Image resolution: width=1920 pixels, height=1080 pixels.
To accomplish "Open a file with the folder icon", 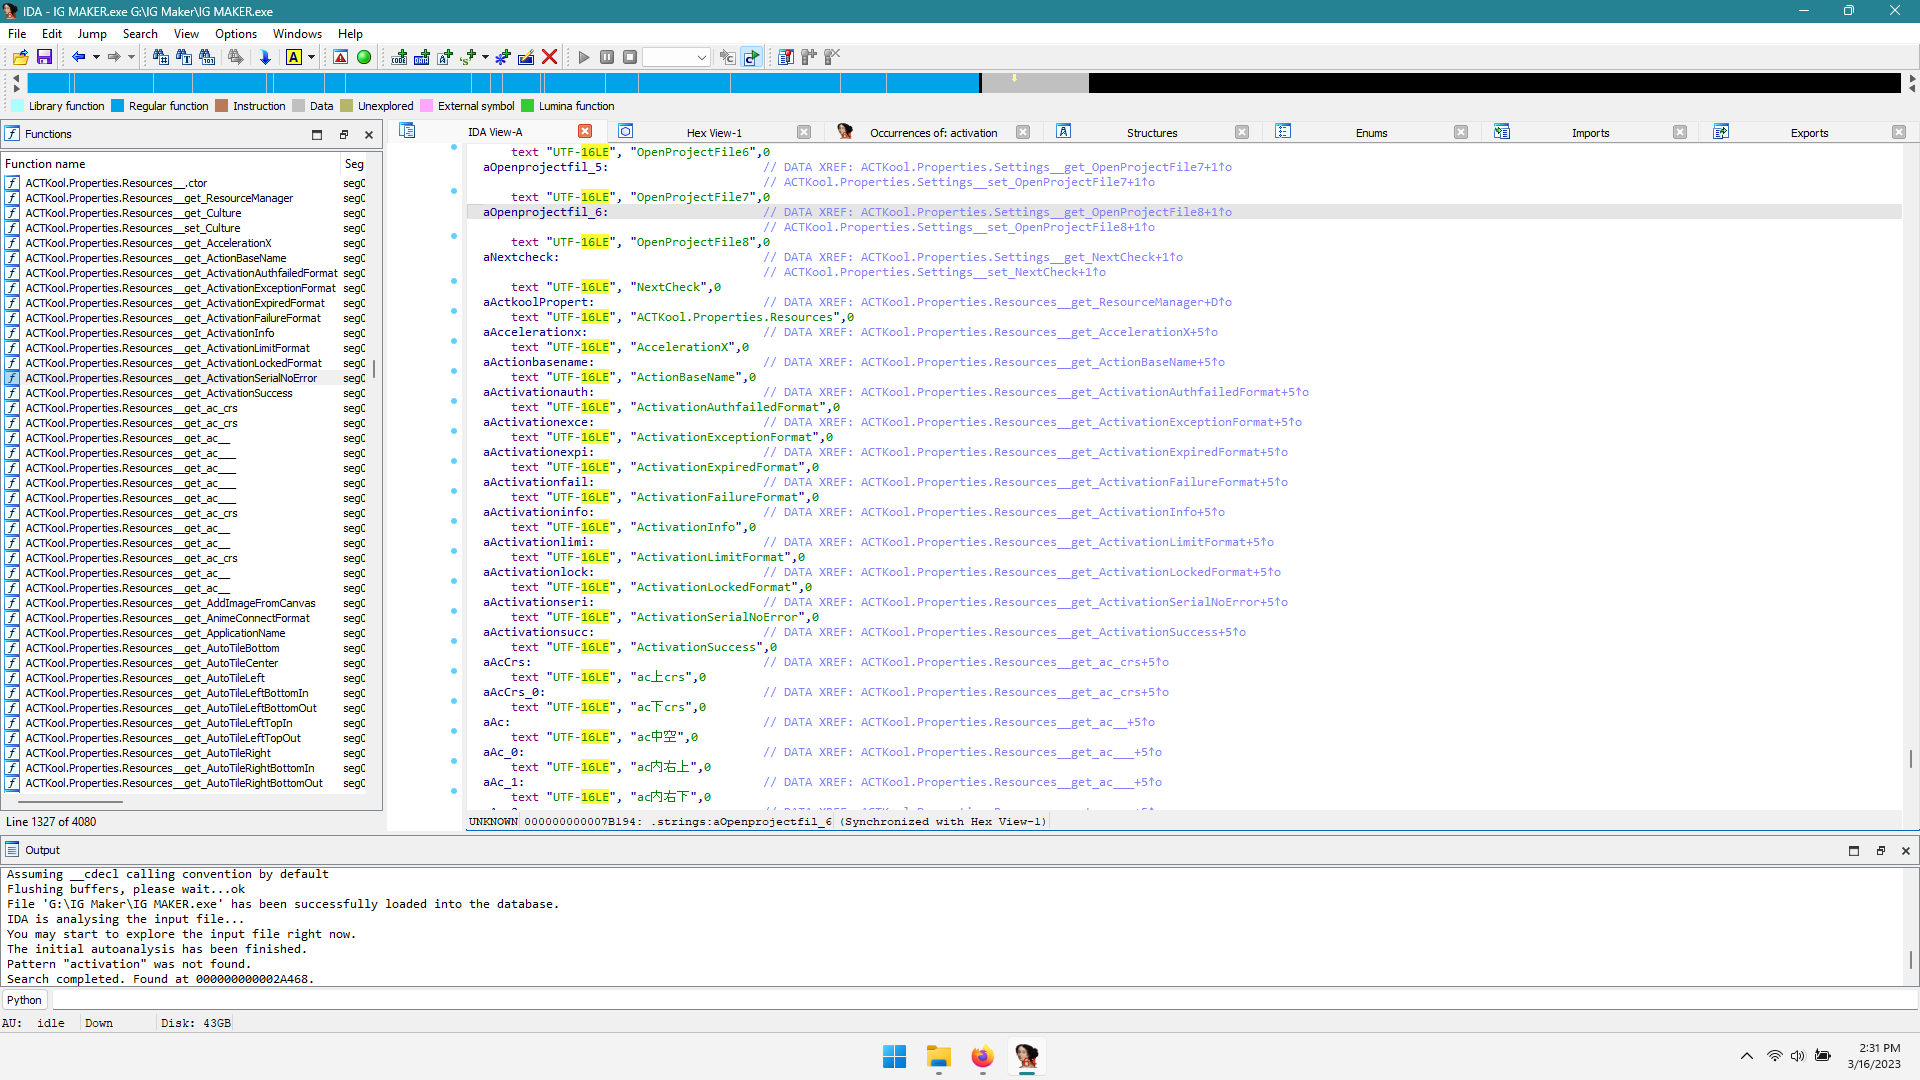I will click(x=20, y=57).
